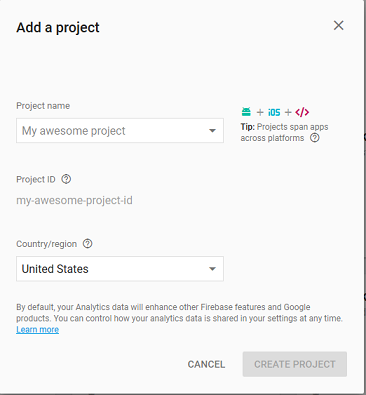366x395 pixels.
Task: Click the web code brackets icon
Action: pyautogui.click(x=302, y=112)
